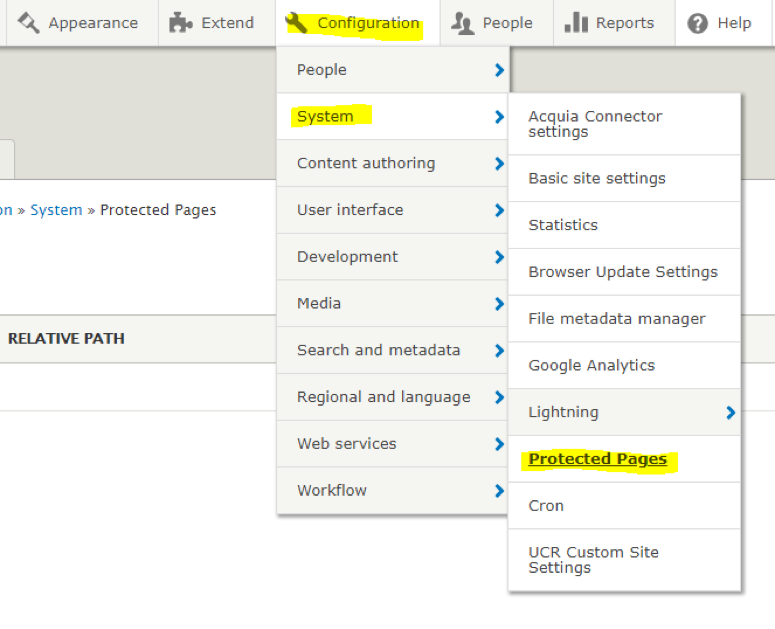Expand the System submenu arrow
The width and height of the screenshot is (775, 629).
click(499, 117)
